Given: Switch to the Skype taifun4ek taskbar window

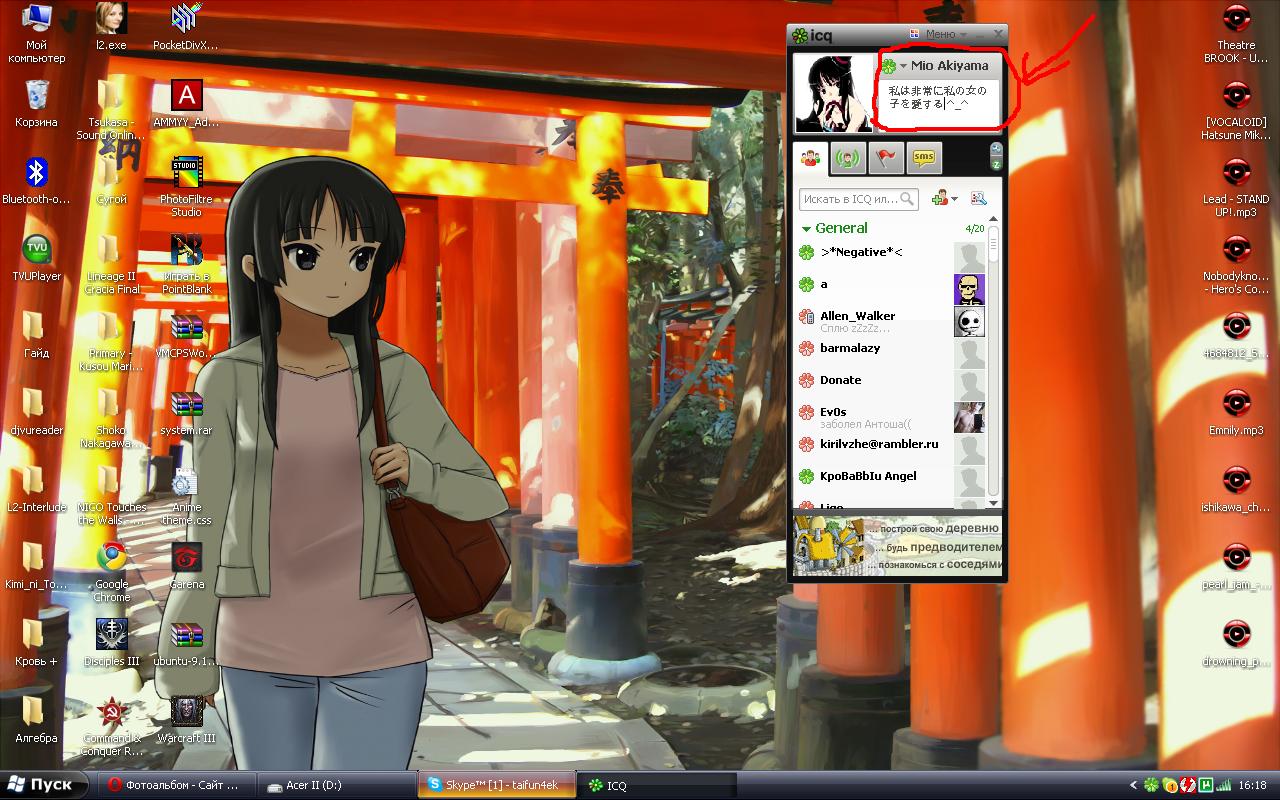Looking at the screenshot, I should [x=497, y=785].
